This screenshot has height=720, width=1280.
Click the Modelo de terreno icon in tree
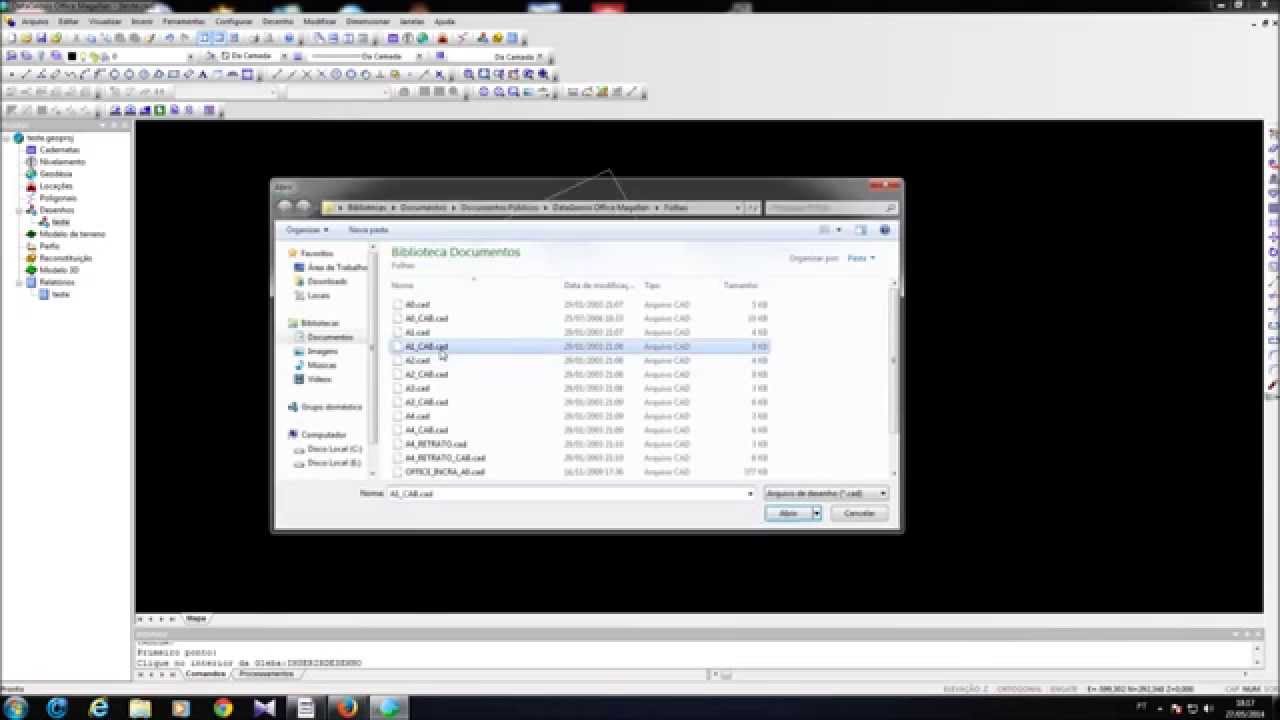[x=31, y=234]
